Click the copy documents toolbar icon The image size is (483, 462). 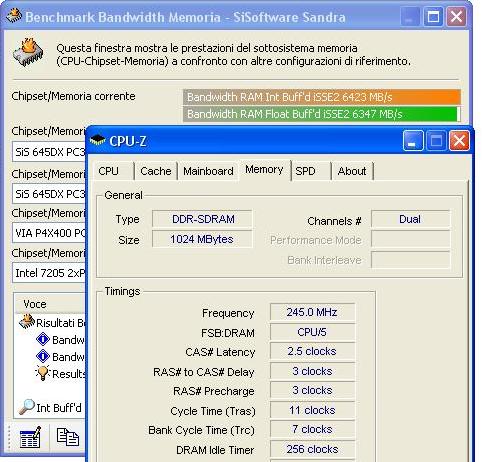(x=68, y=437)
